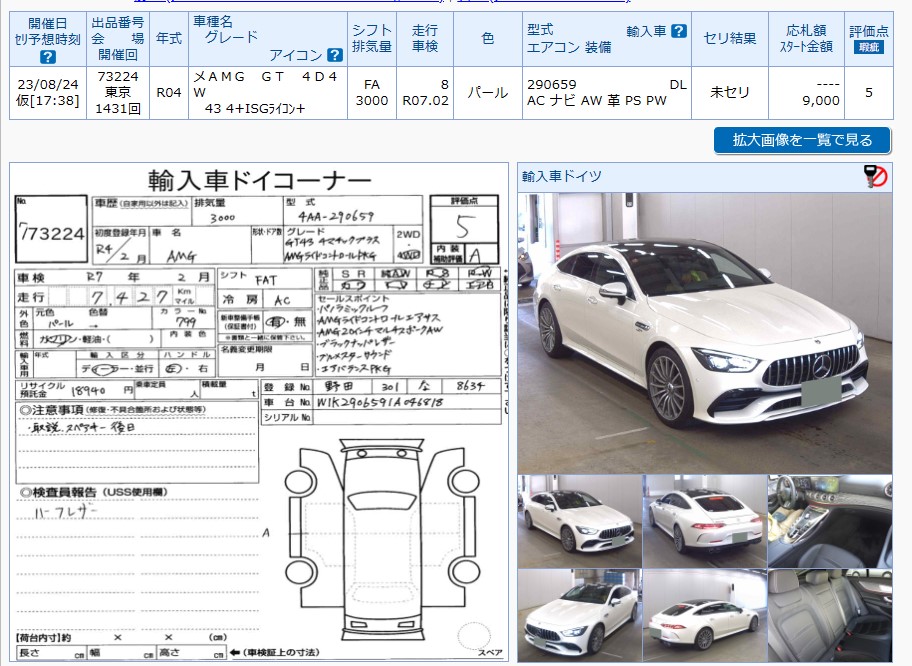
Task: Click 開催日 column header text
Action: click(48, 23)
